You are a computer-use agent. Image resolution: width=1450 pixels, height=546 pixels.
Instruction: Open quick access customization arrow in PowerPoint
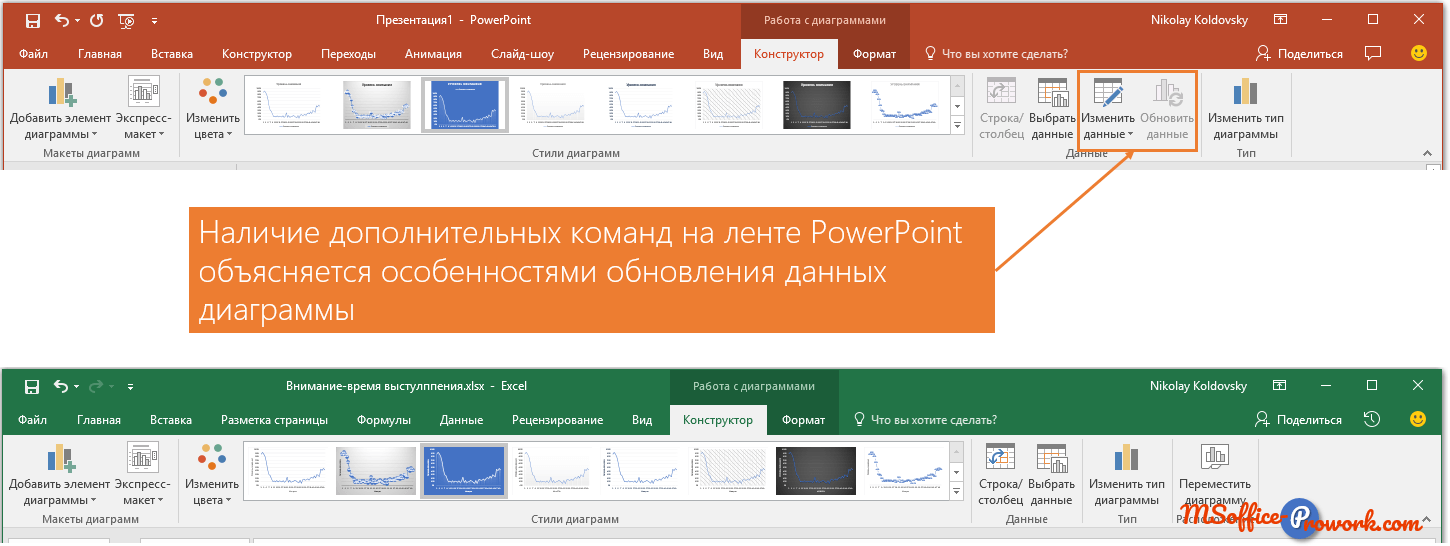pos(154,20)
